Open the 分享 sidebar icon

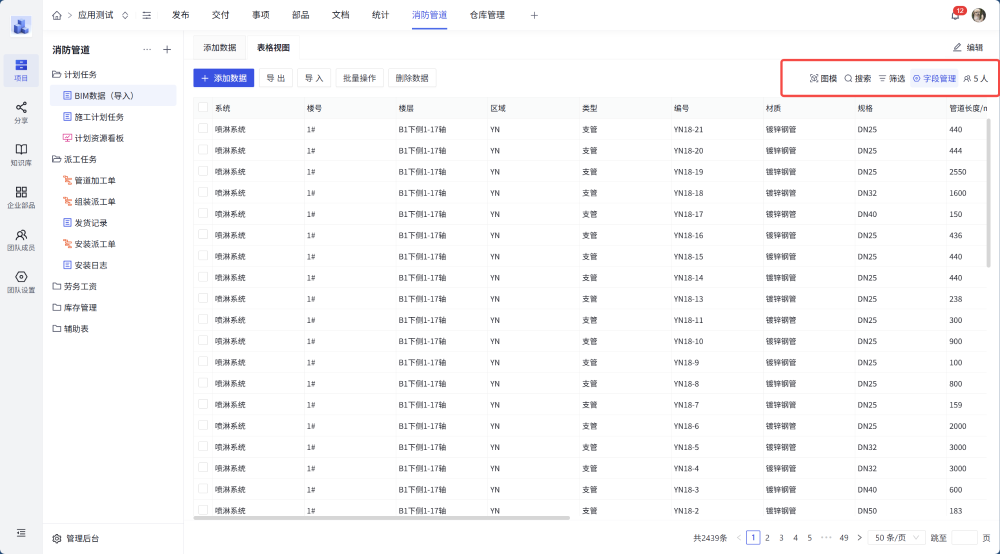coord(21,112)
